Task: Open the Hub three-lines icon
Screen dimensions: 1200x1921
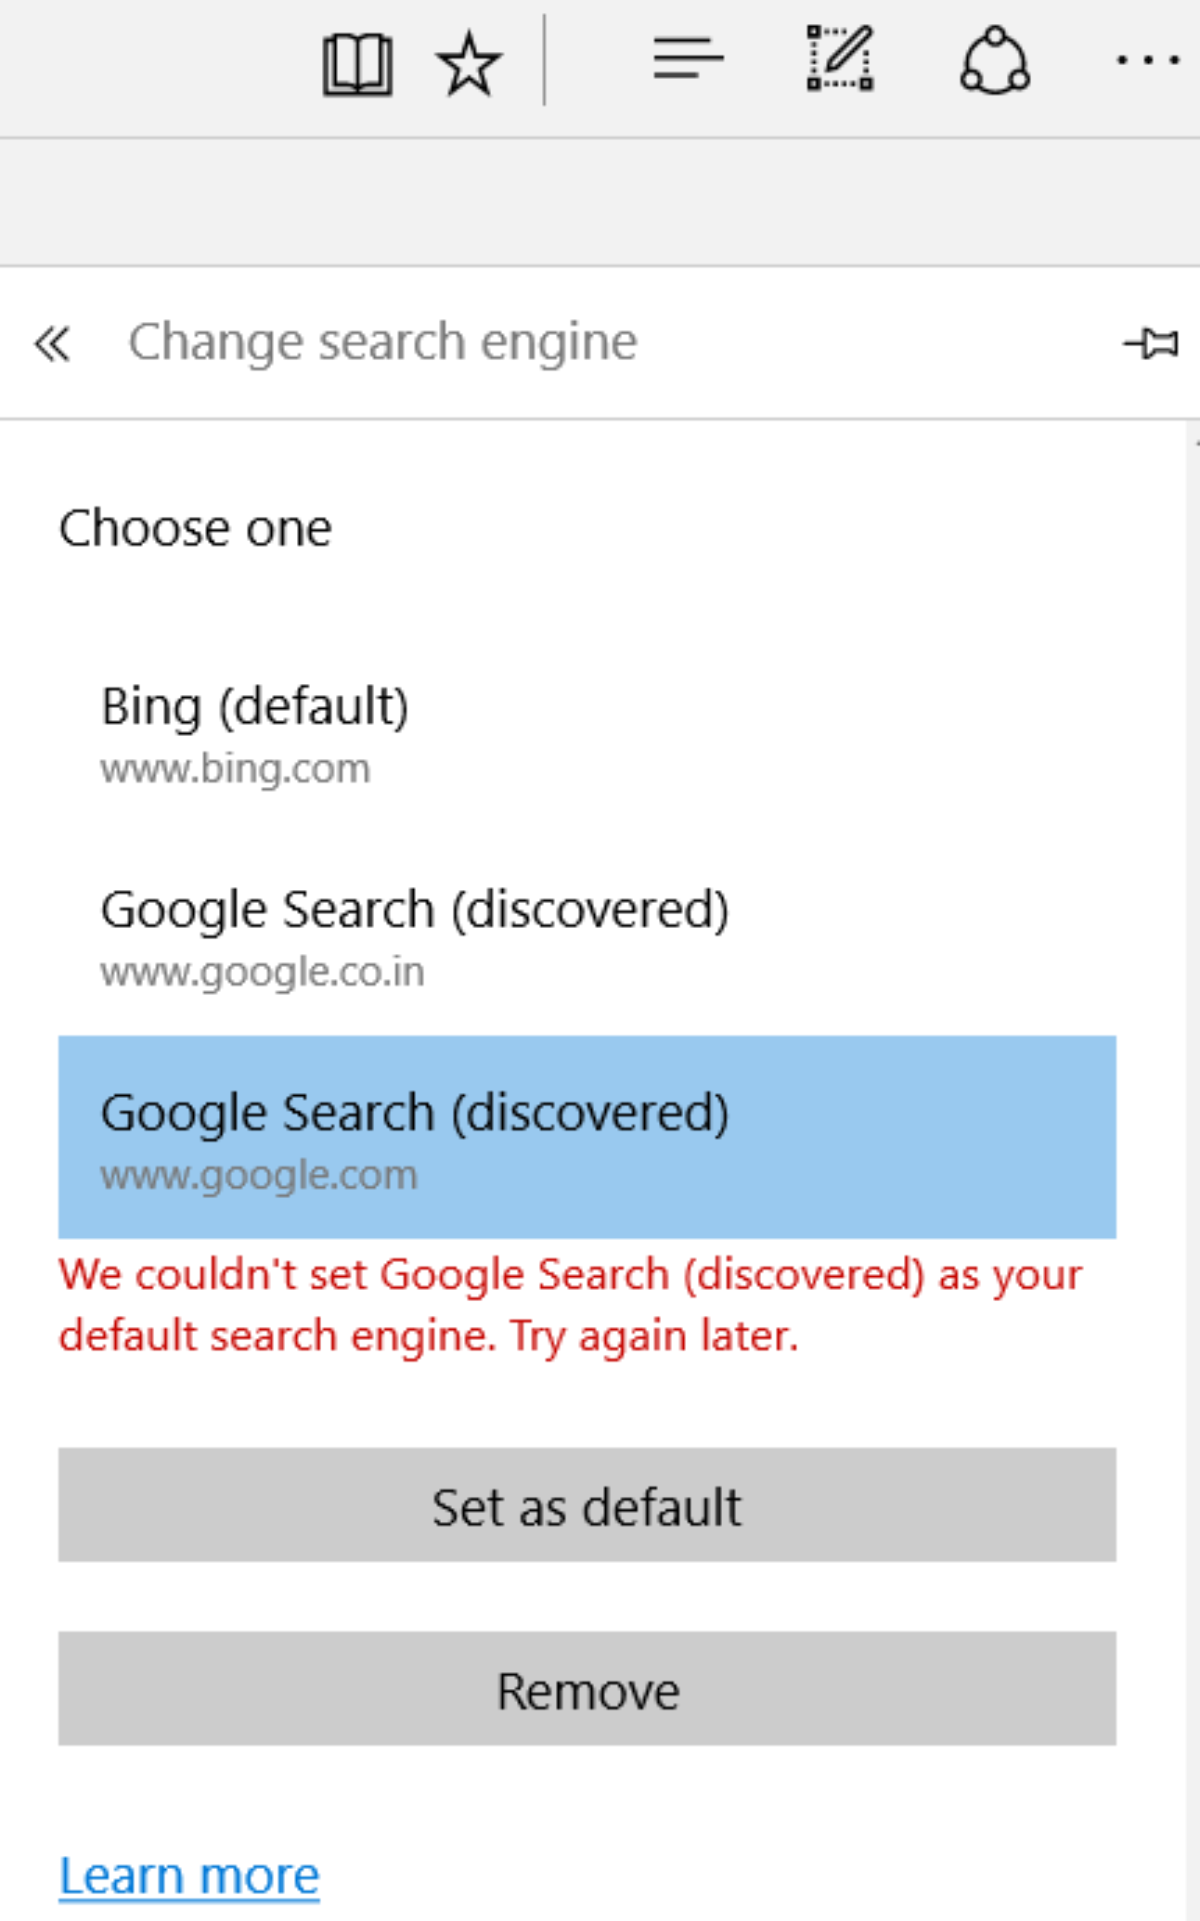Action: point(688,60)
